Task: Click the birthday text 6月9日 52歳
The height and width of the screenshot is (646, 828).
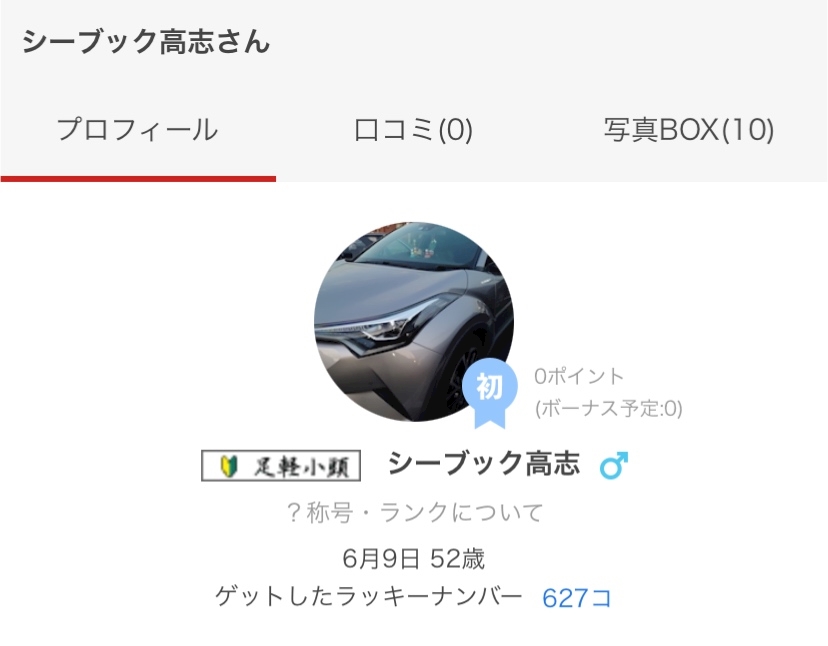Action: [413, 558]
